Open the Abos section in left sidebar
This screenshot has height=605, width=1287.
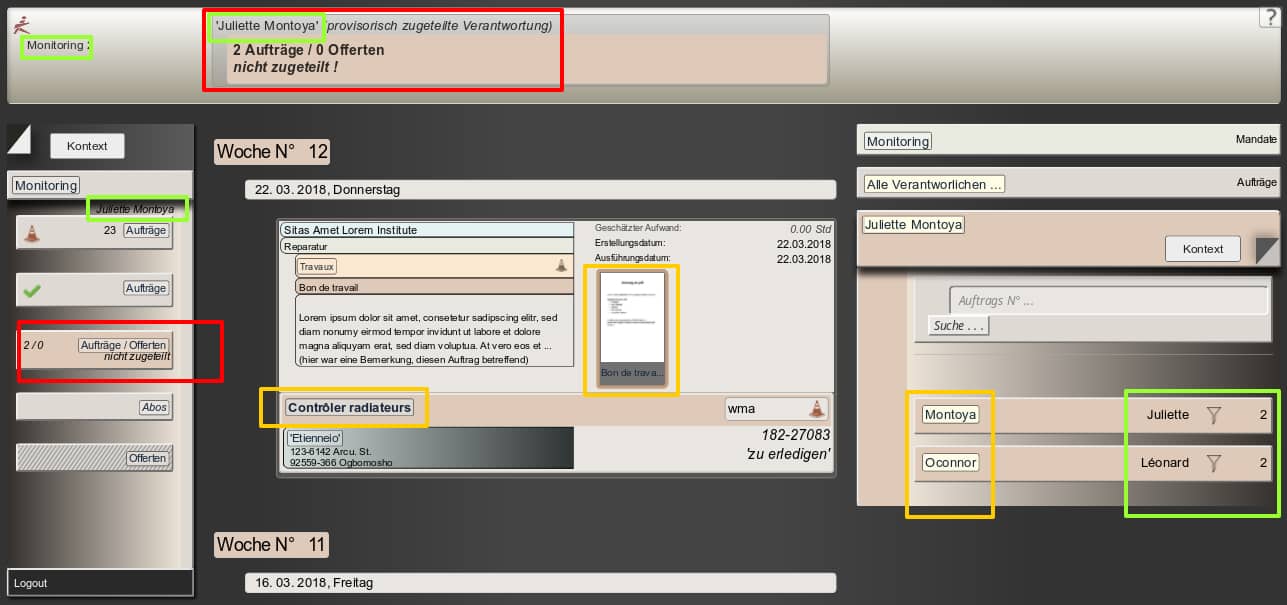tap(154, 407)
